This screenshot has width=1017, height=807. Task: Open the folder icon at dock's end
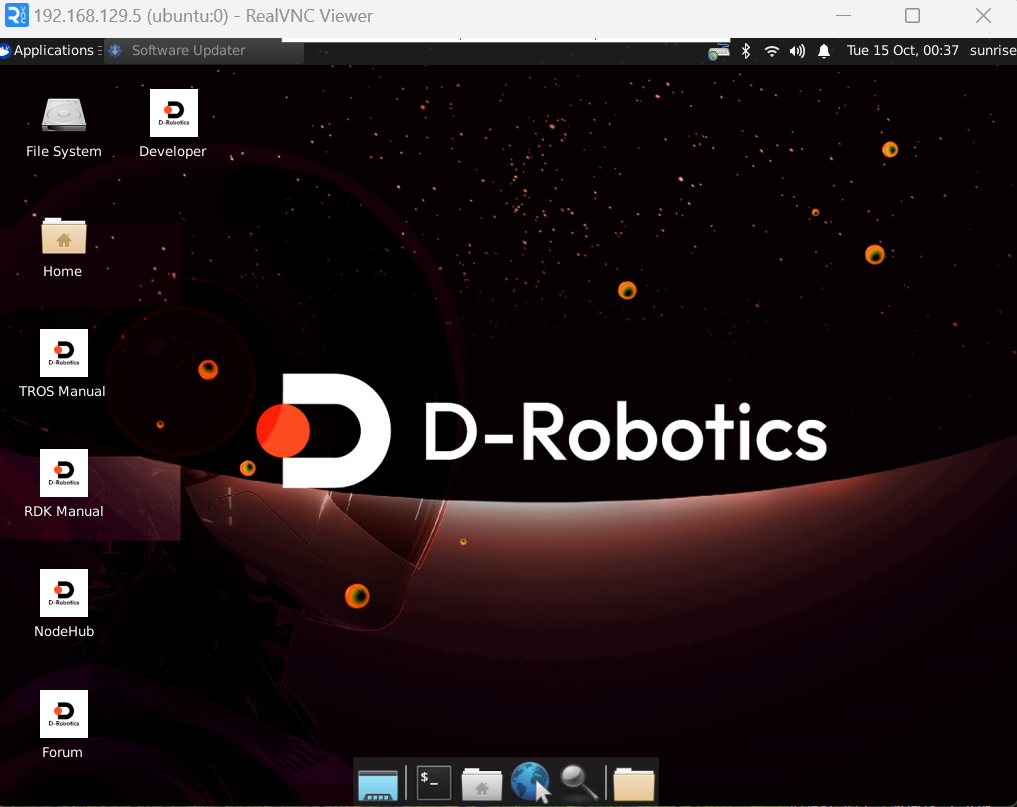(634, 783)
